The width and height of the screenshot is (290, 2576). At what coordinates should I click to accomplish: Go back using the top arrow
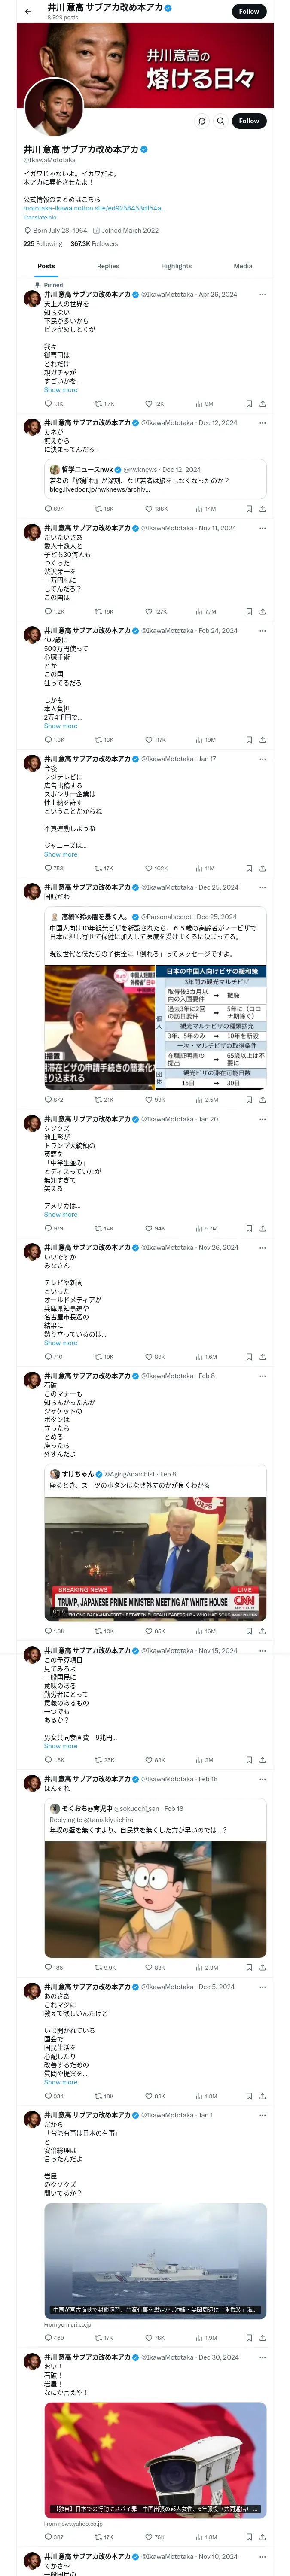[28, 11]
